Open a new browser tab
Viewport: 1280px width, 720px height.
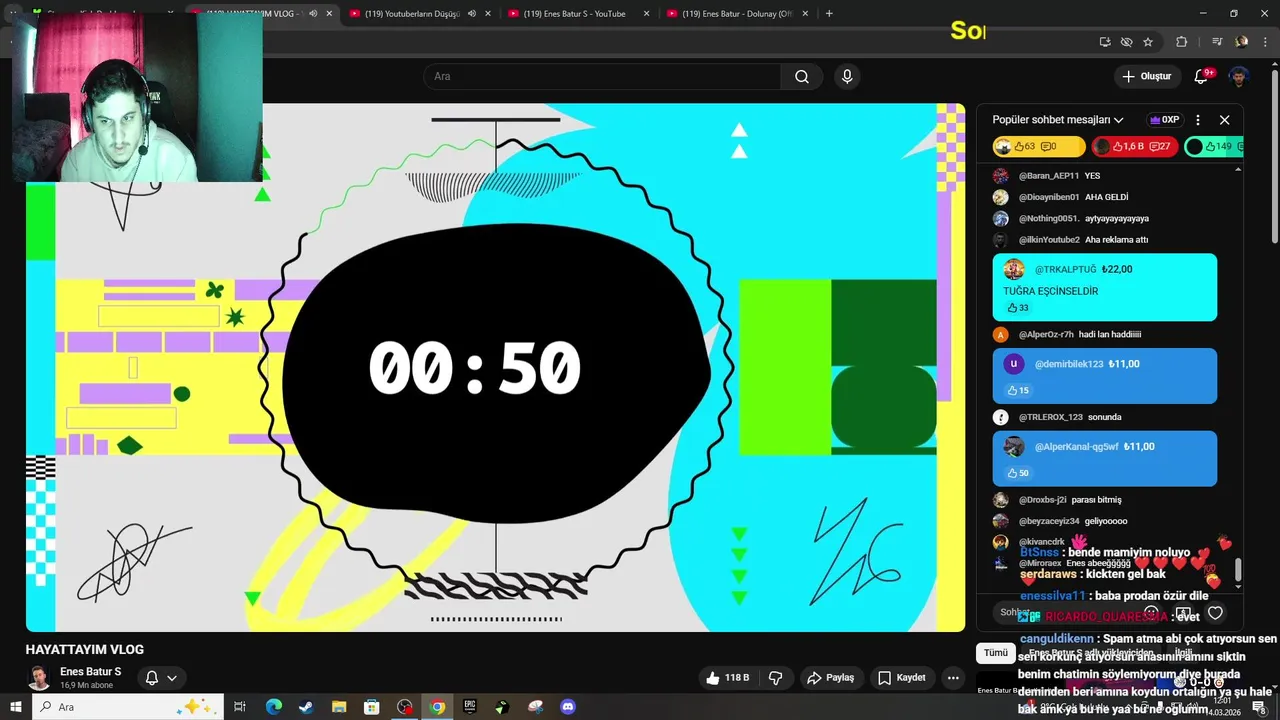click(x=829, y=14)
